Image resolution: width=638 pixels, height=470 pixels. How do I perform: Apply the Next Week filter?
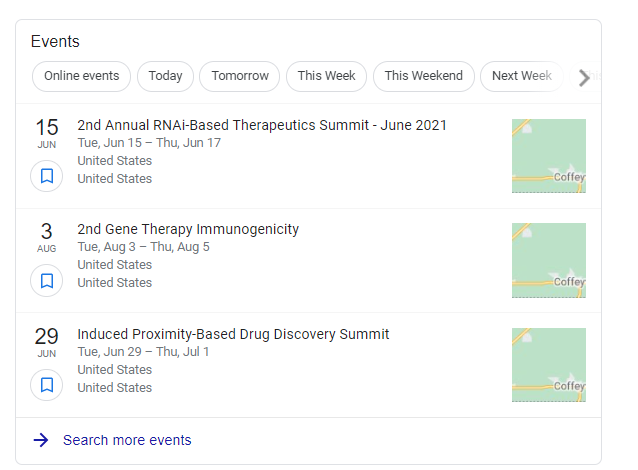tap(522, 76)
